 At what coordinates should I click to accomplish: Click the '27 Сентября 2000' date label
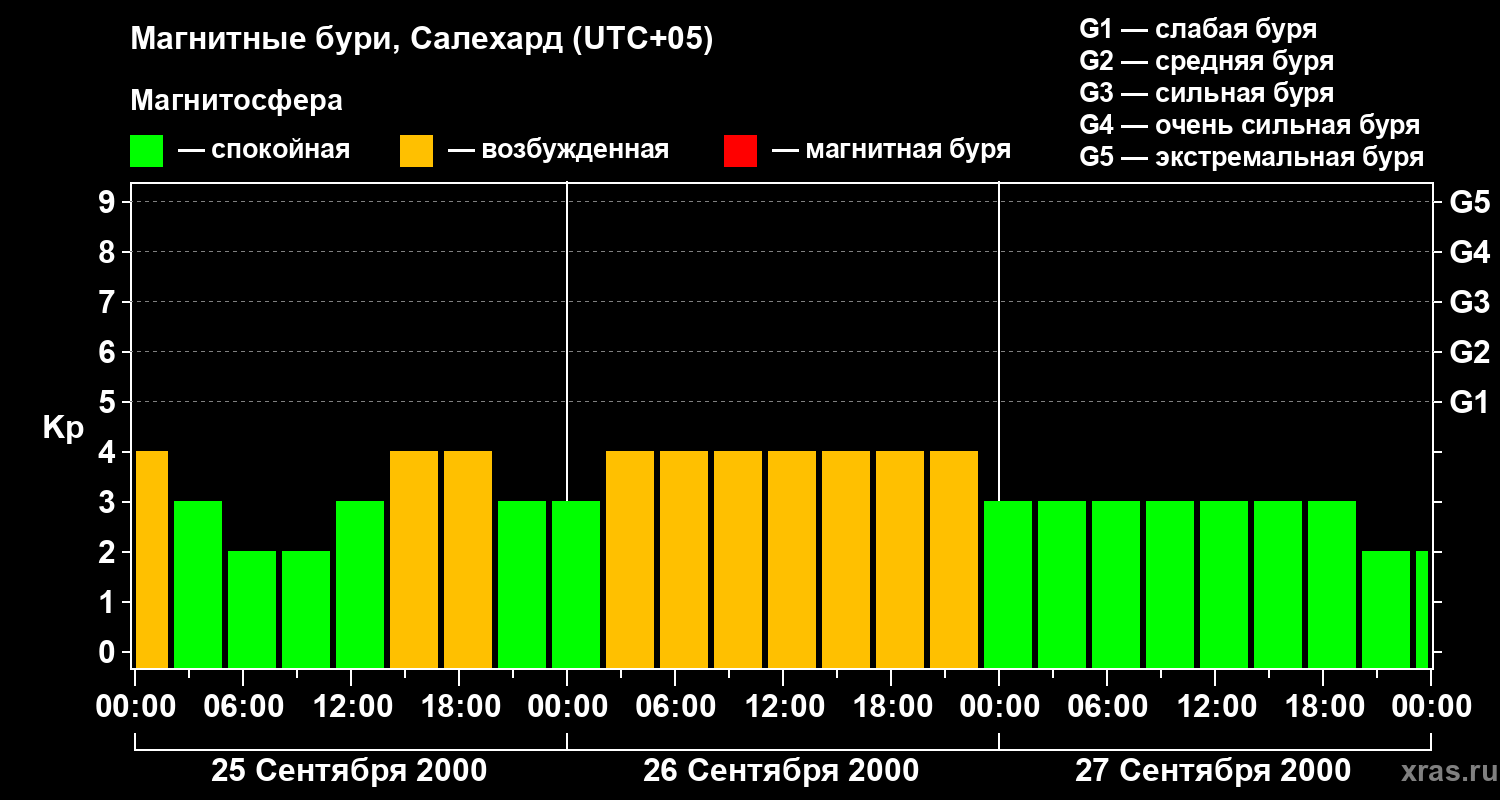click(1213, 771)
